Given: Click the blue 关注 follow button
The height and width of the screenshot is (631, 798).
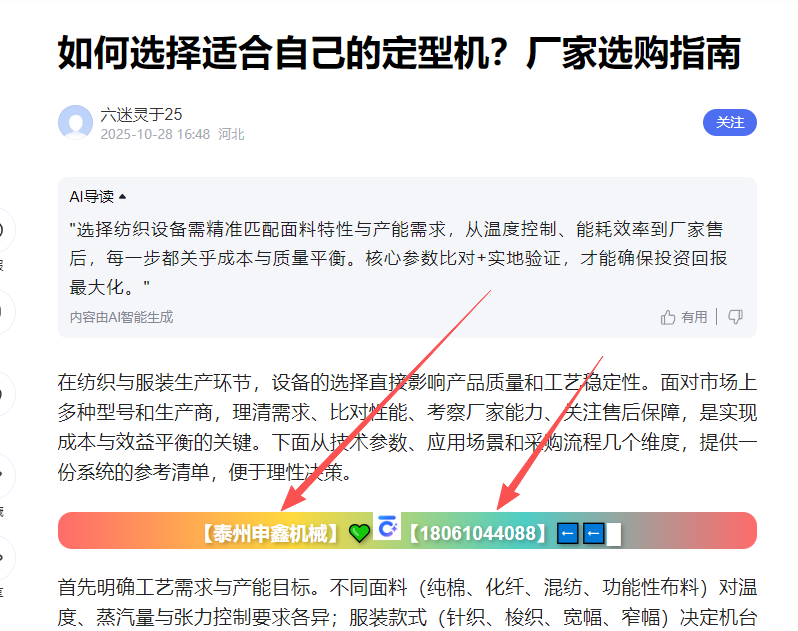Looking at the screenshot, I should coord(729,123).
